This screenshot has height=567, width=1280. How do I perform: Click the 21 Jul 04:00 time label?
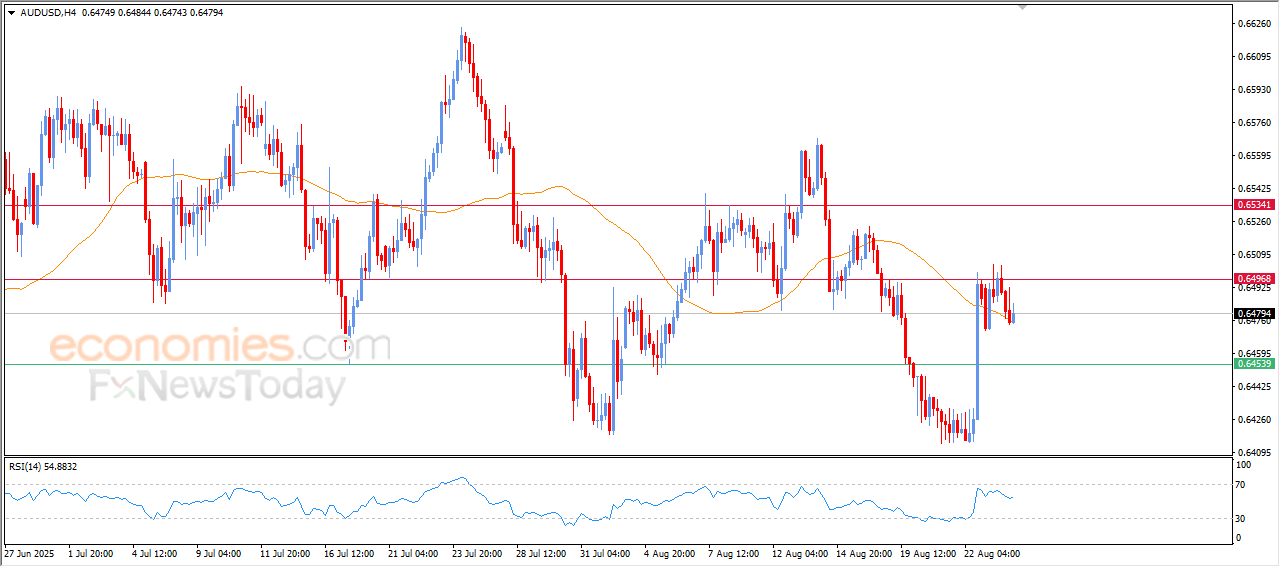(414, 552)
